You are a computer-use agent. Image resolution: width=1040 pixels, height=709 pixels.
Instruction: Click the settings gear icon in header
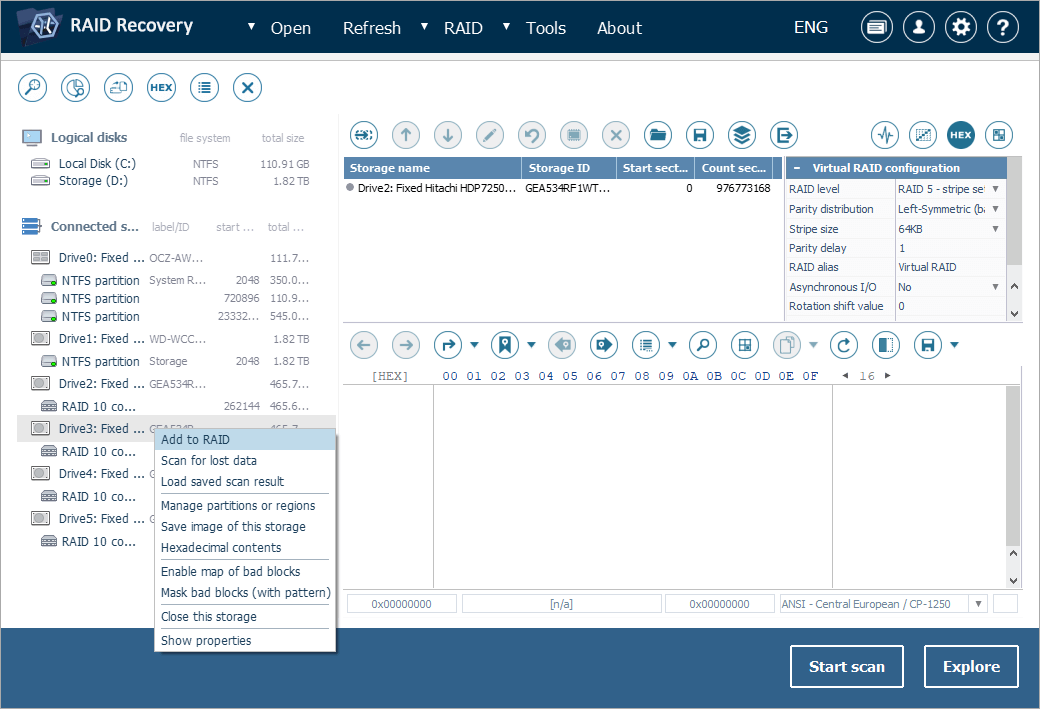961,28
